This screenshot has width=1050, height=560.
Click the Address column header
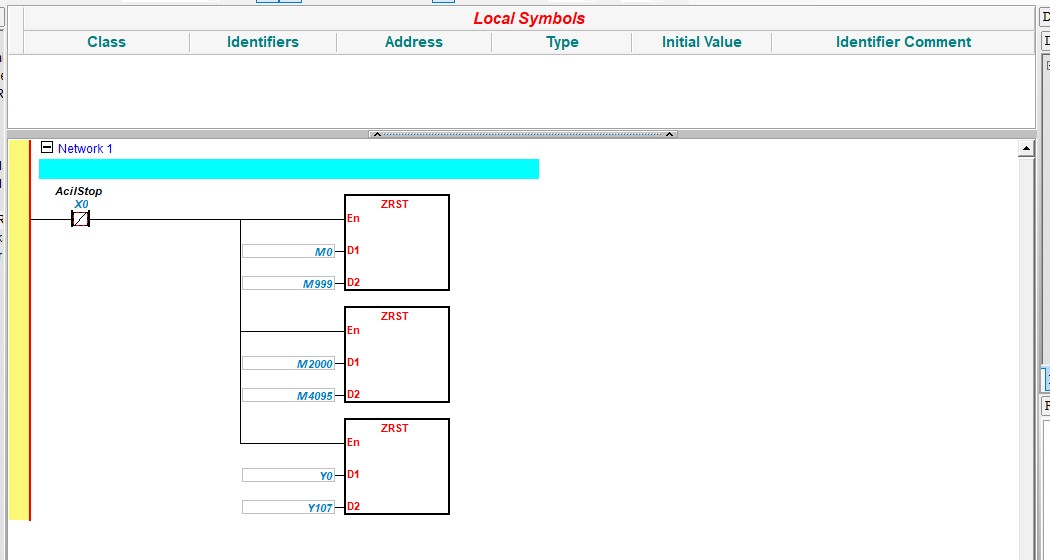(x=414, y=42)
